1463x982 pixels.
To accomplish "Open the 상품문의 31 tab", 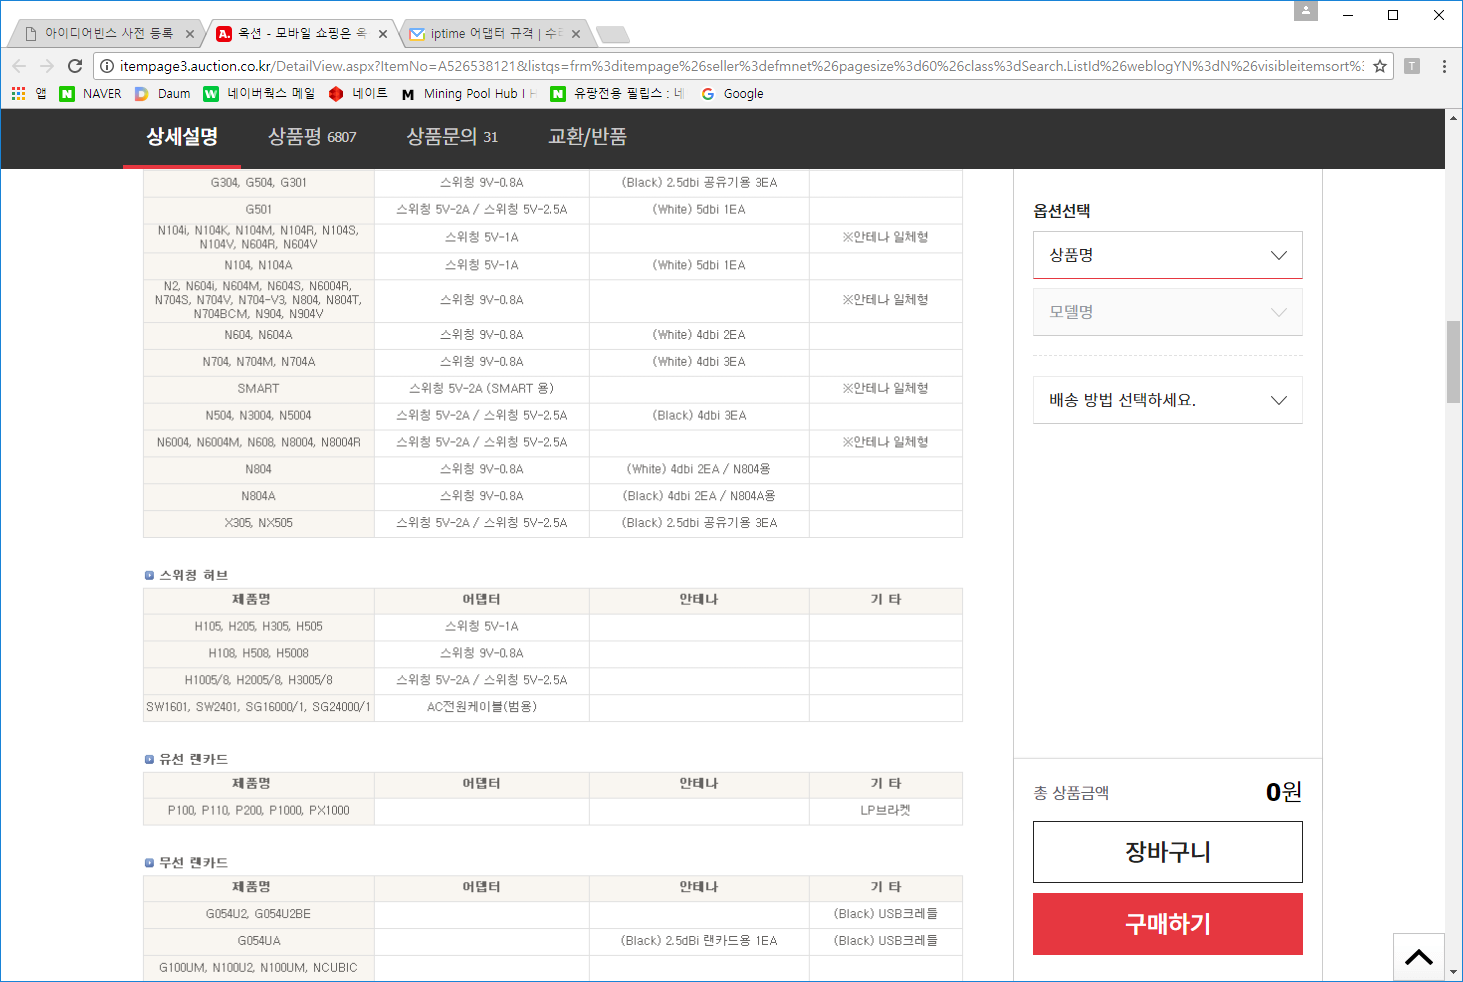I will click(452, 137).
